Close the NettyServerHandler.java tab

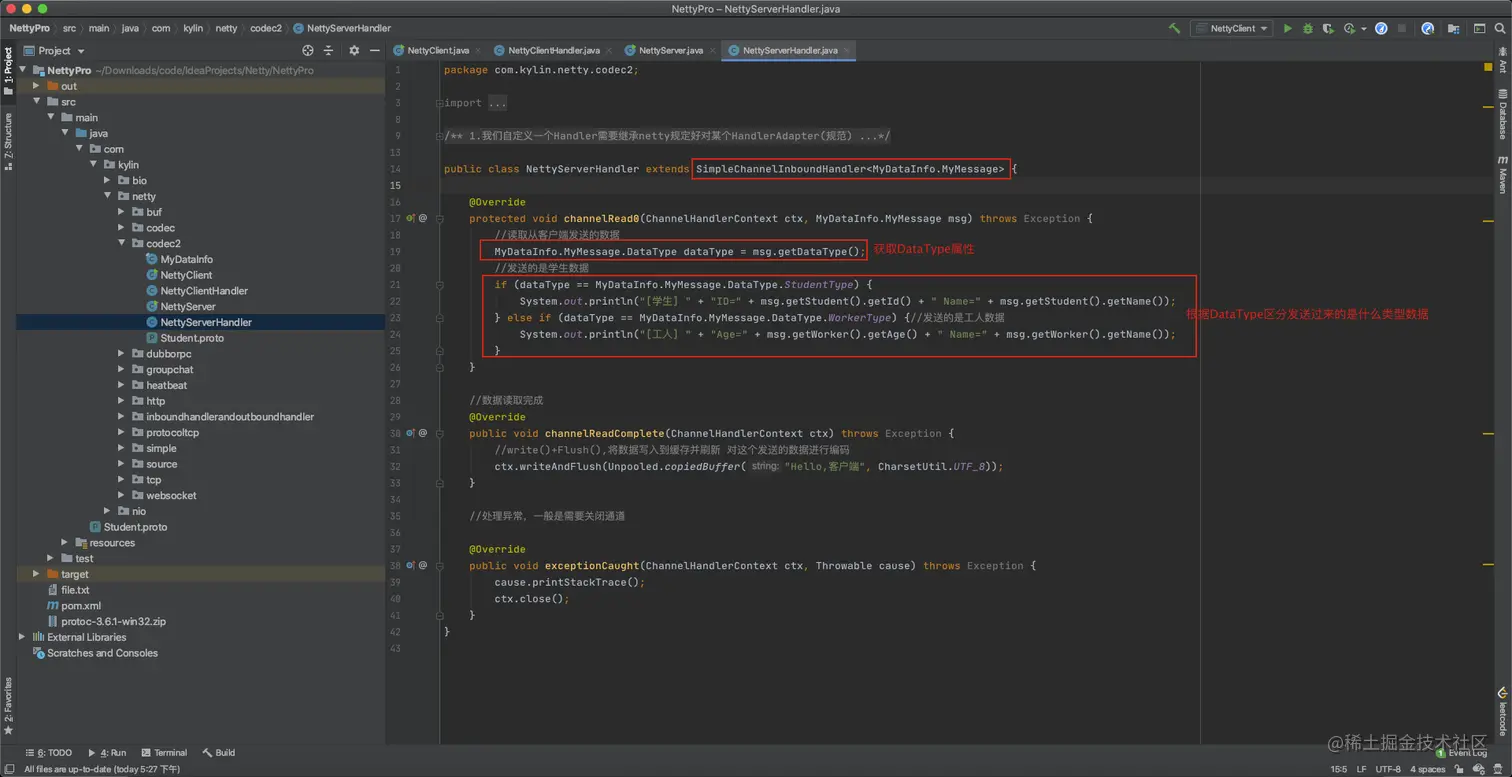(x=847, y=50)
